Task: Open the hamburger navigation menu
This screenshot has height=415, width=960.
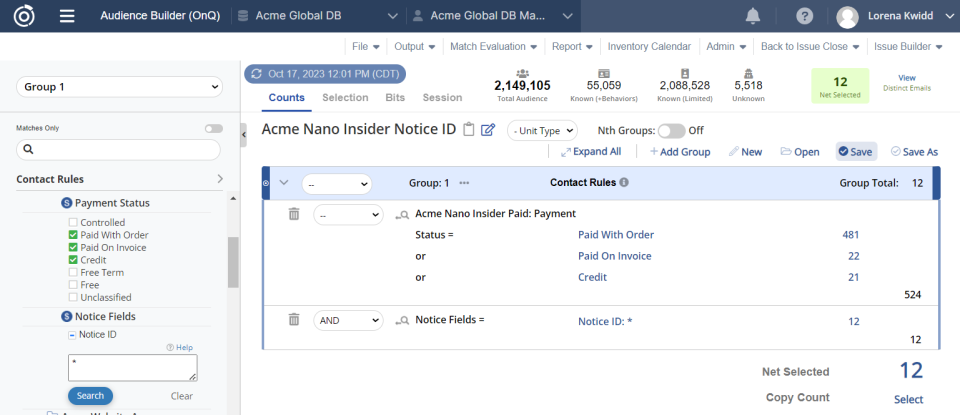Action: coord(67,16)
